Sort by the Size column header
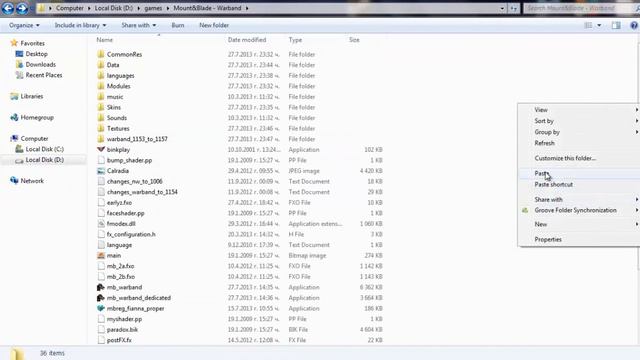640x360 pixels. [x=354, y=40]
